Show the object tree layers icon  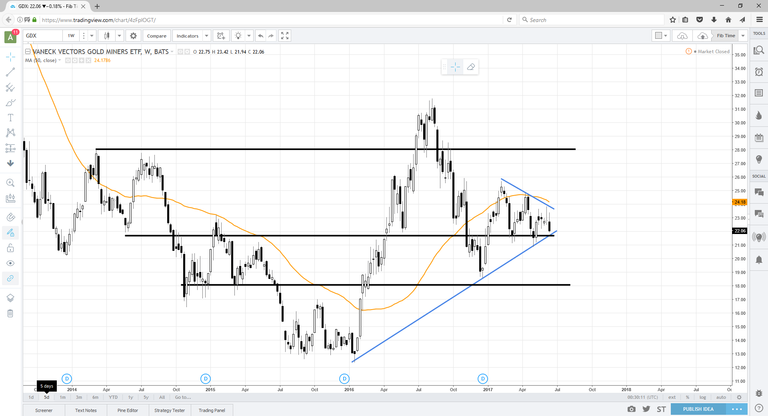pos(10,298)
